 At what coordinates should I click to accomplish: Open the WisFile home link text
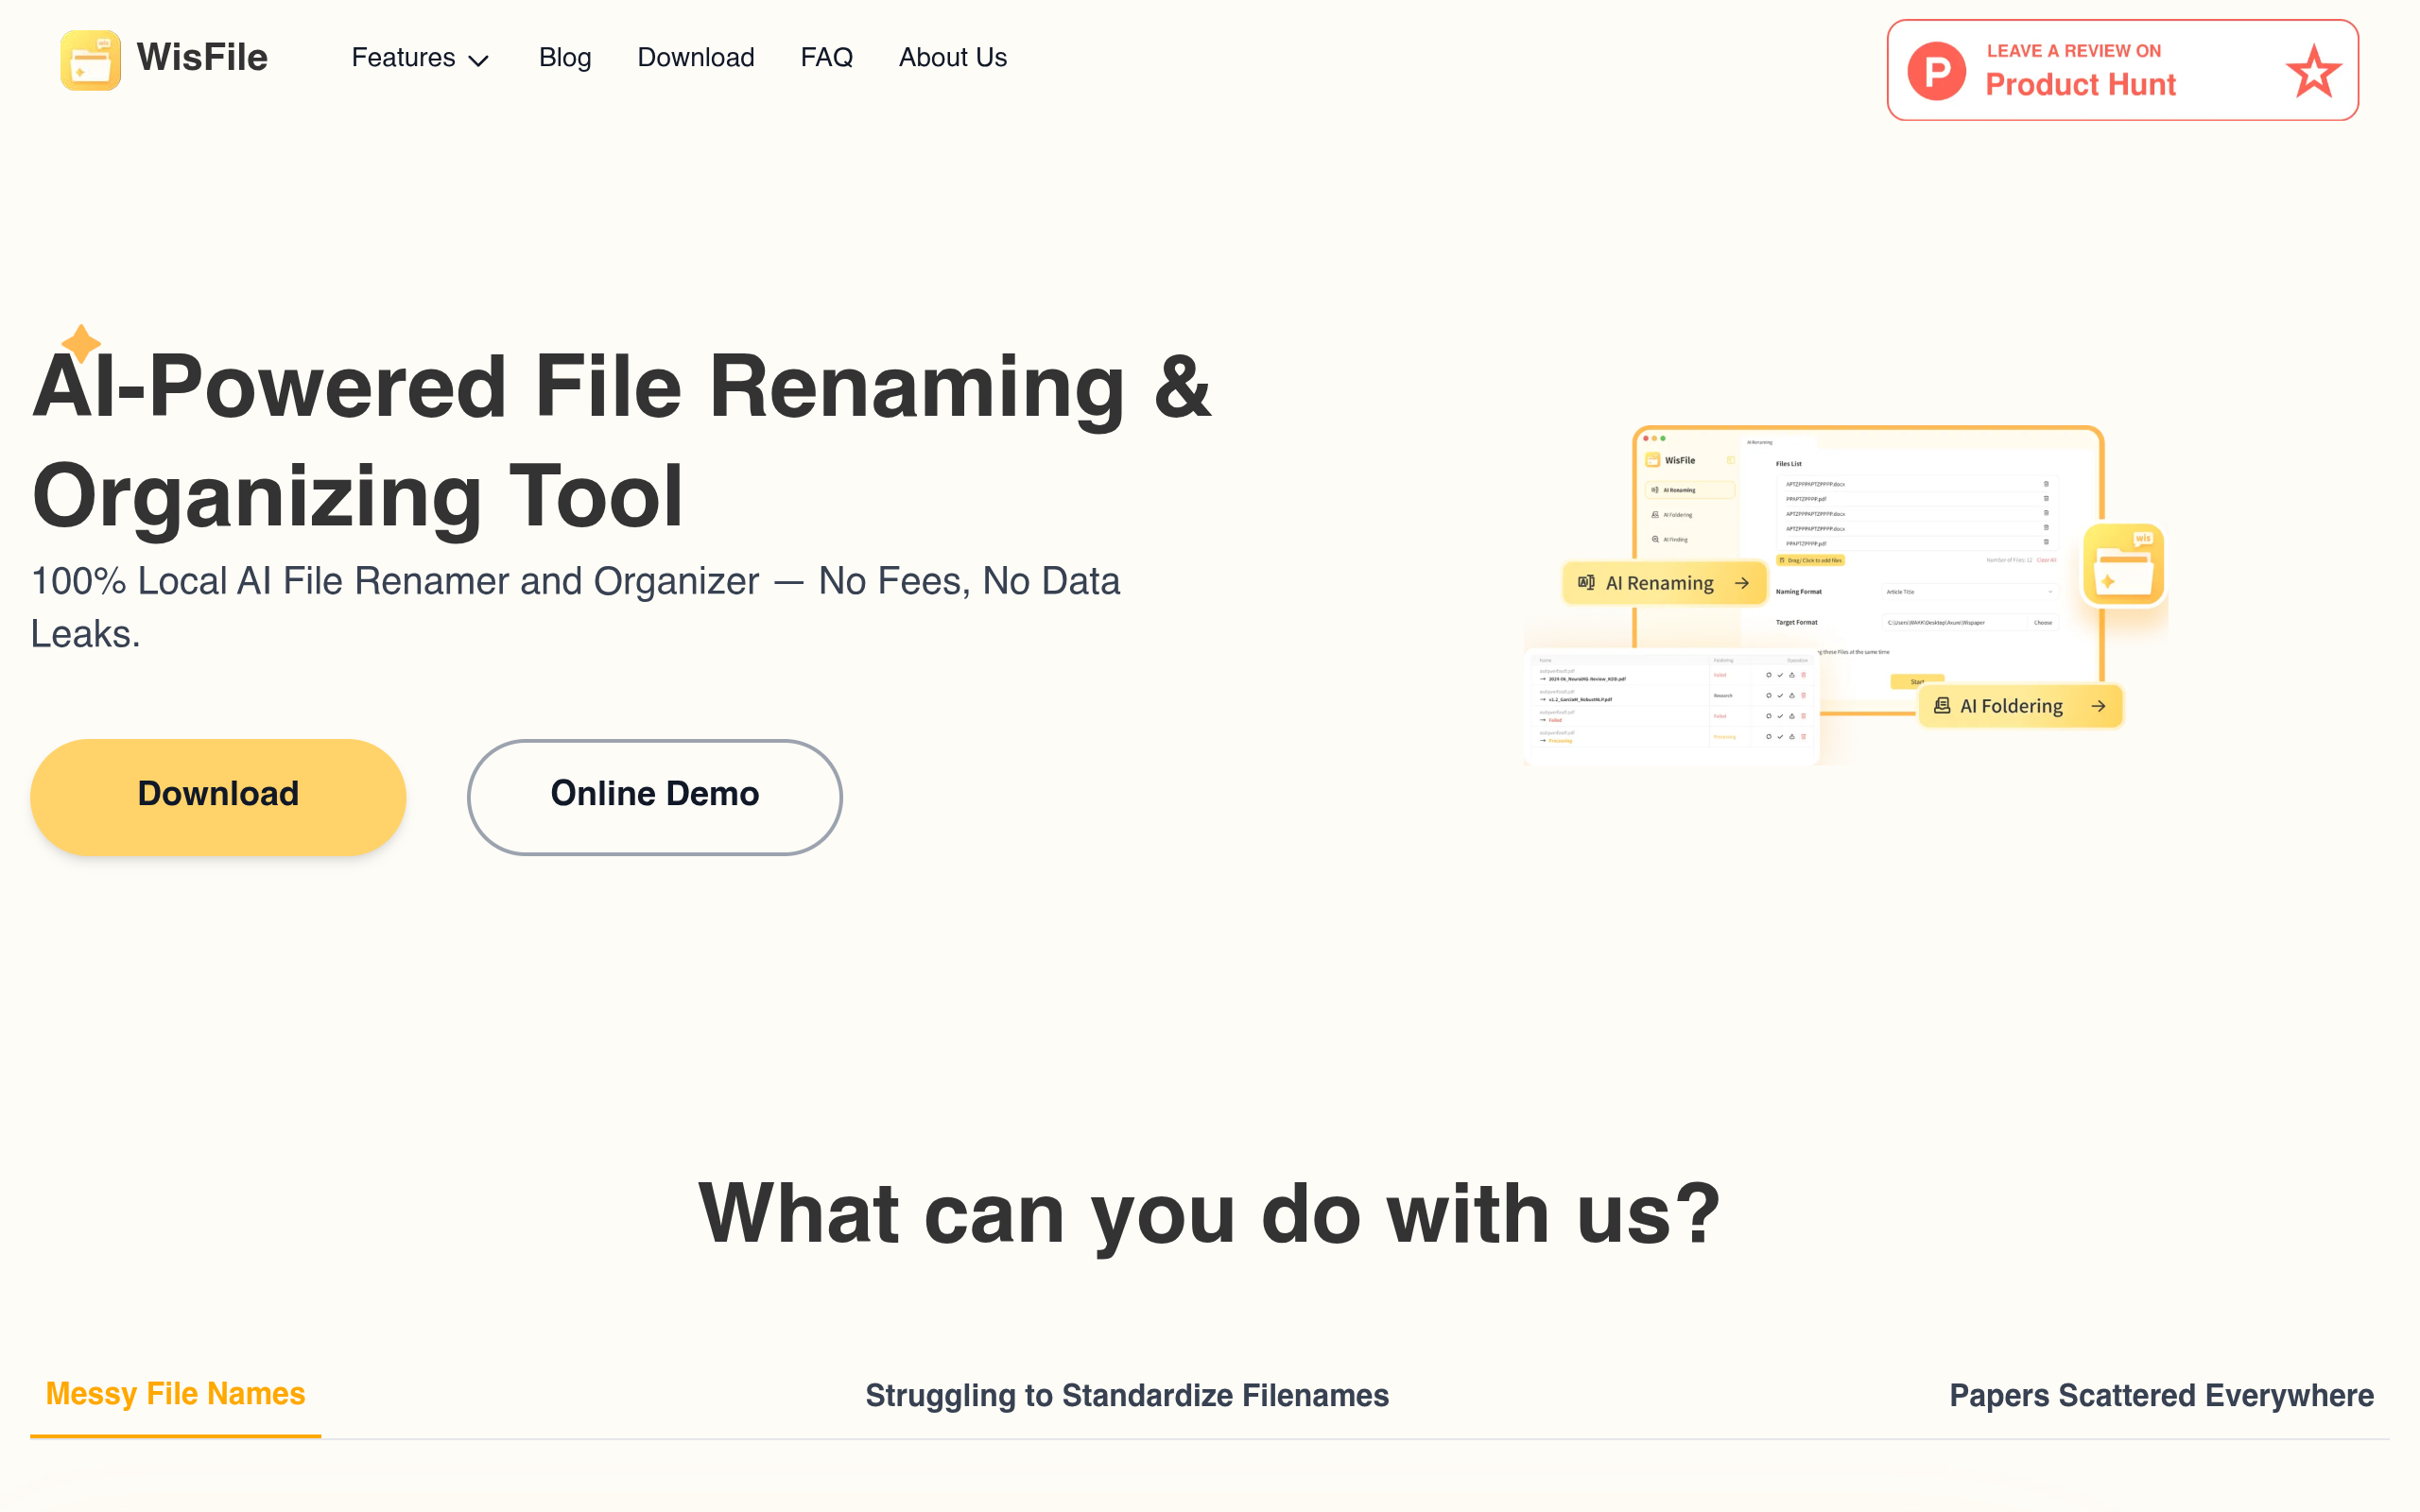pyautogui.click(x=202, y=58)
